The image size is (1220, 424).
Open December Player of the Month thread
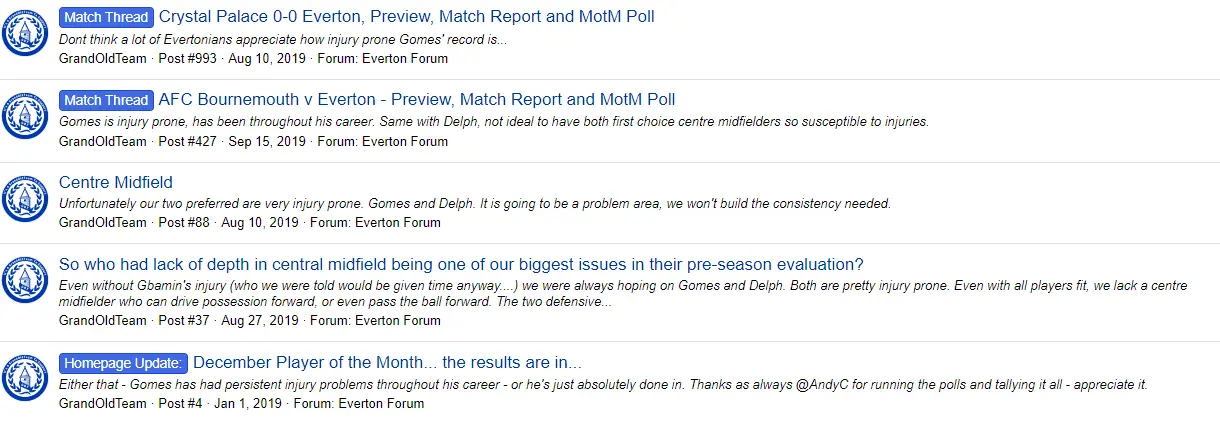pos(387,363)
